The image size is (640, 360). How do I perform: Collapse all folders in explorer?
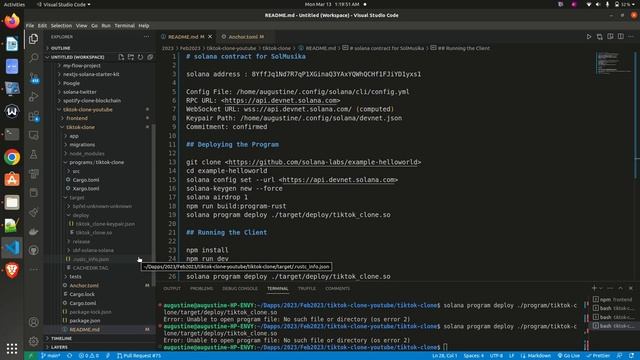(150, 57)
